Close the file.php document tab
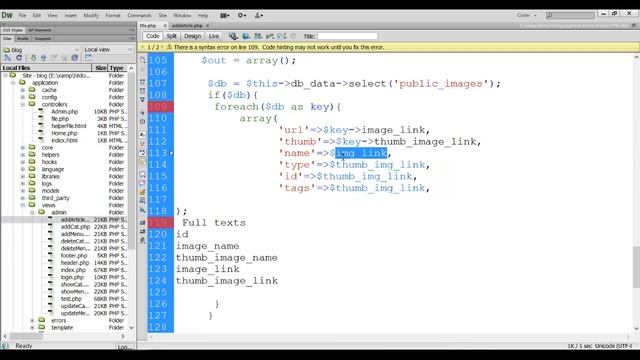This screenshot has width=640, height=360. tap(165, 26)
